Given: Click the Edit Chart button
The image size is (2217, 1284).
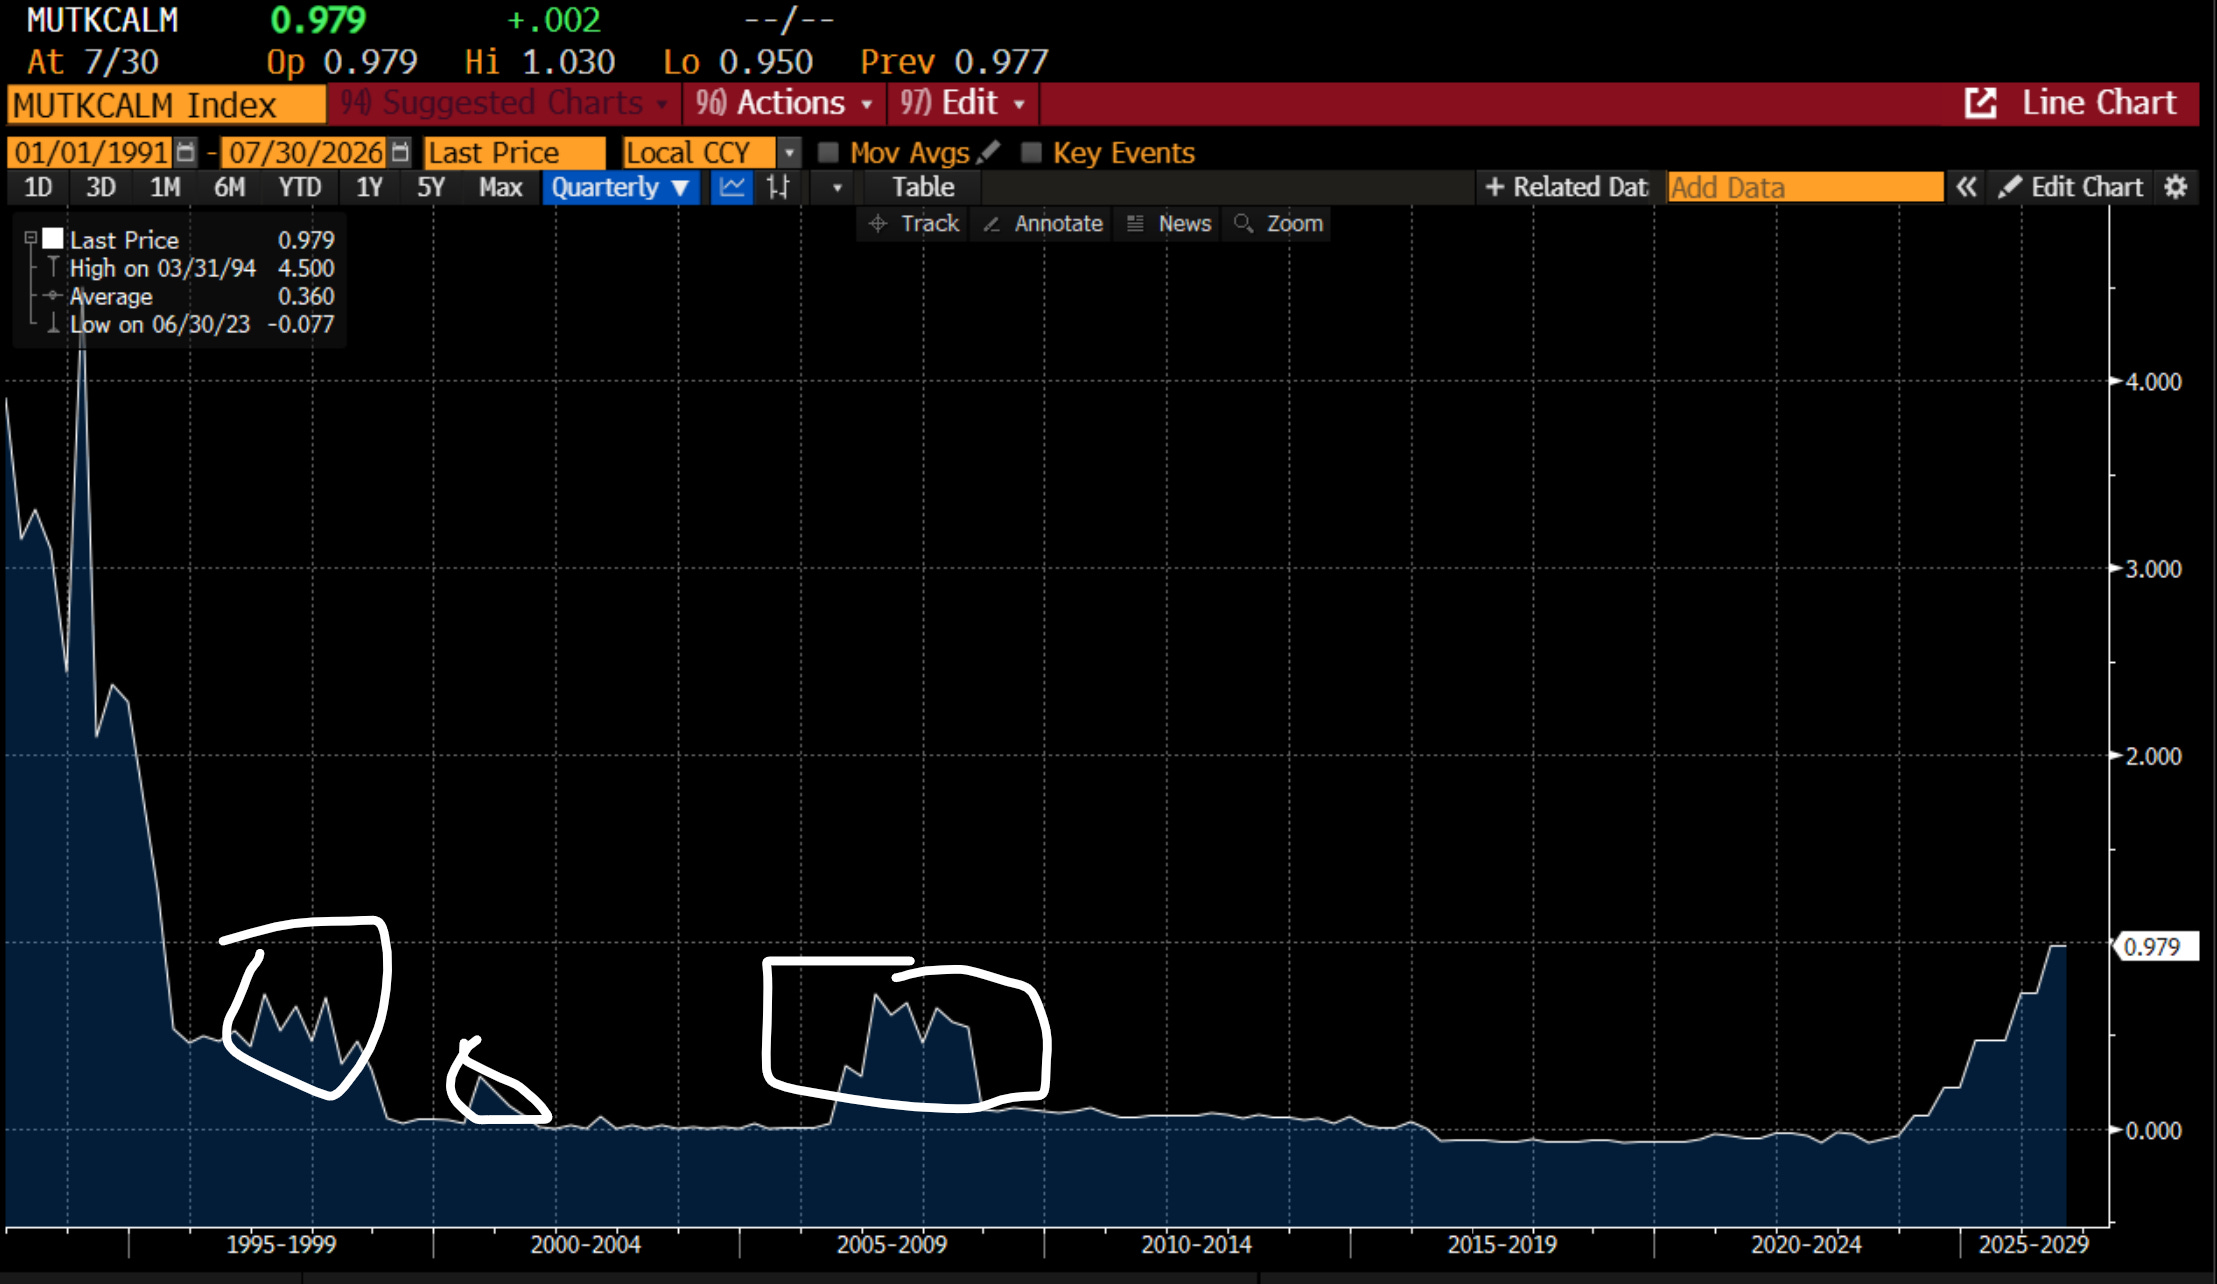Looking at the screenshot, I should (x=2071, y=187).
